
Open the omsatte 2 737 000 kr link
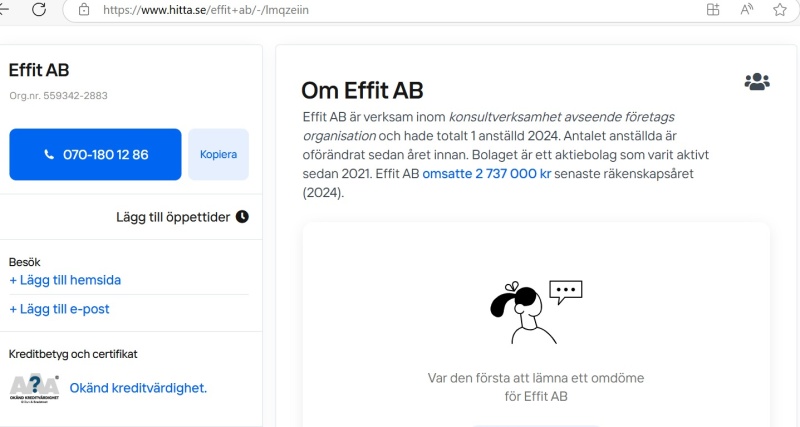tap(487, 173)
